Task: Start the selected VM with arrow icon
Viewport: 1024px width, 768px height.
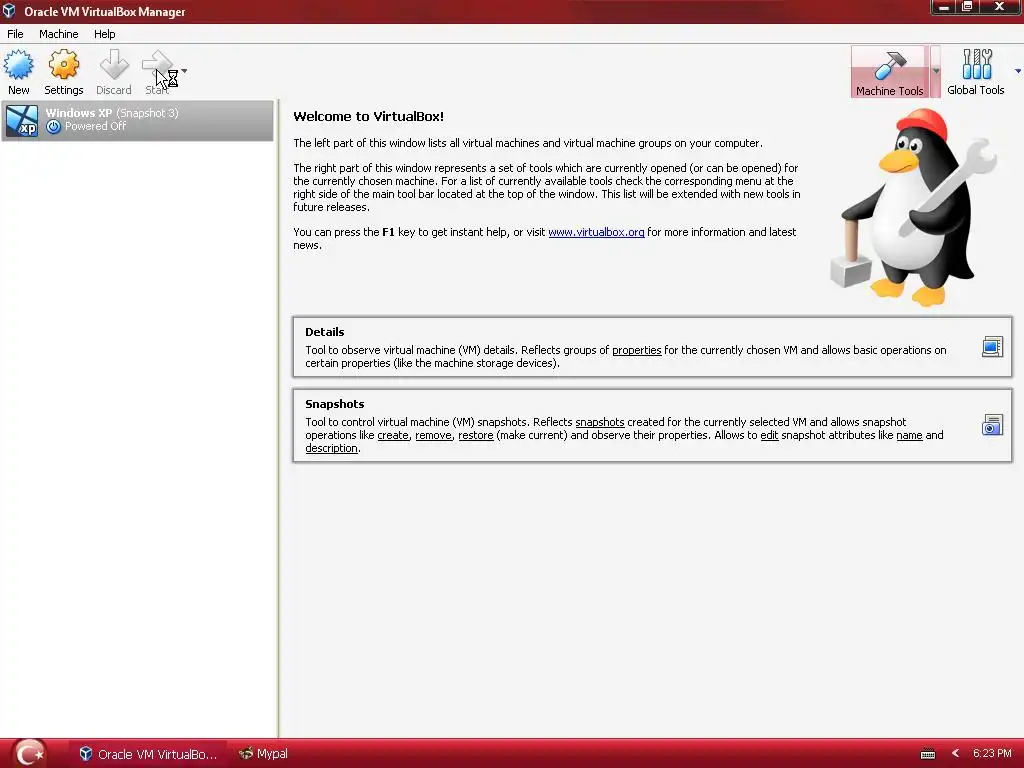Action: [157, 65]
